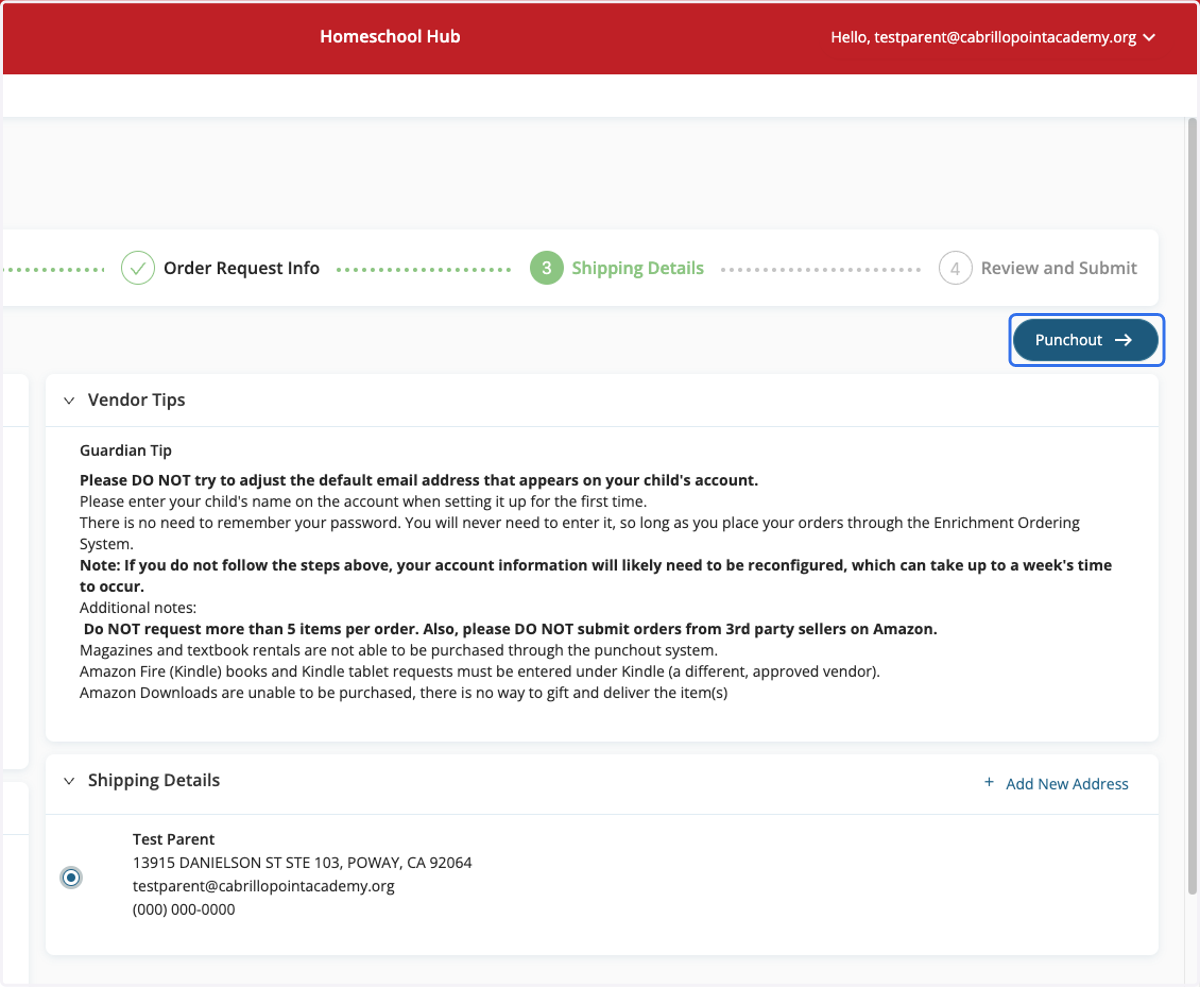The image size is (1200, 987).
Task: Click the Test Parent name in address
Action: tap(174, 839)
